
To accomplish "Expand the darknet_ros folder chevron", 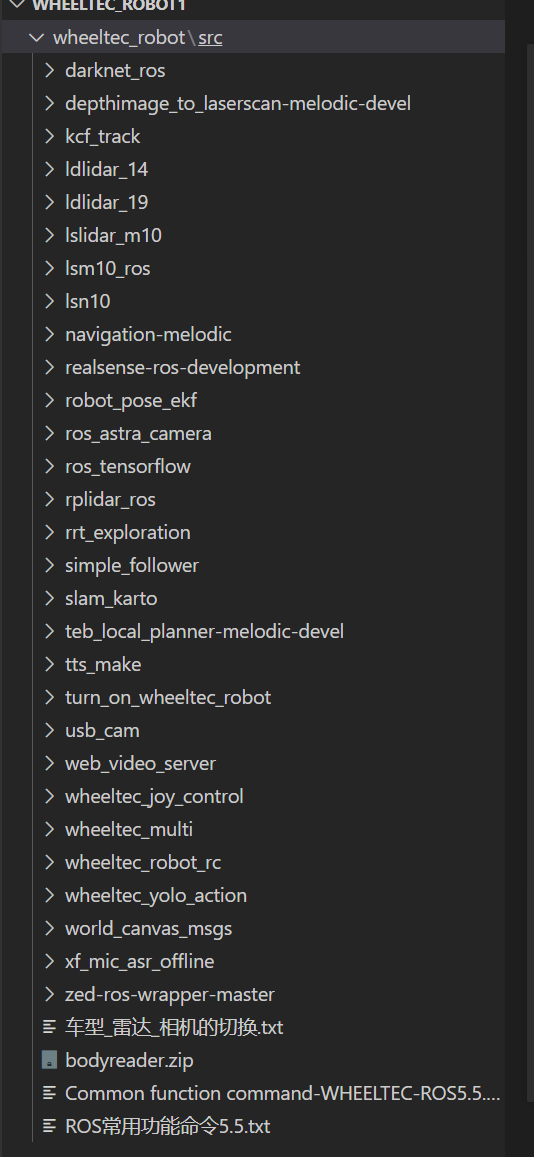I will (49, 70).
